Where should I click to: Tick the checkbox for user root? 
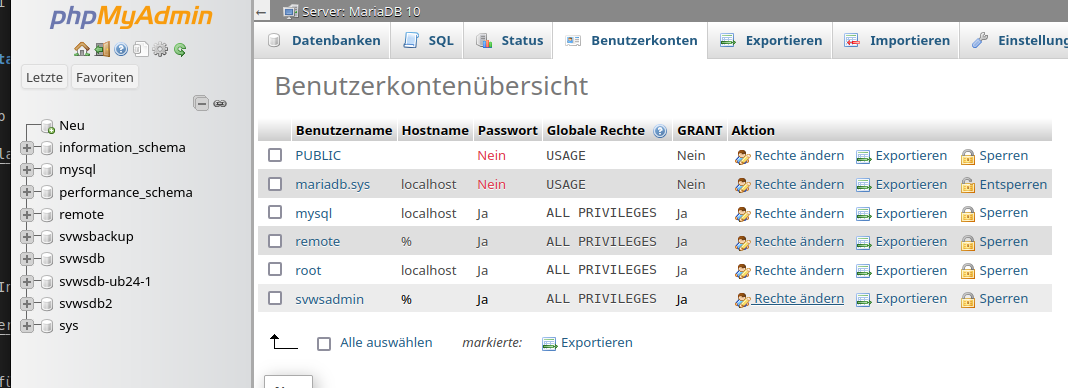tap(274, 270)
